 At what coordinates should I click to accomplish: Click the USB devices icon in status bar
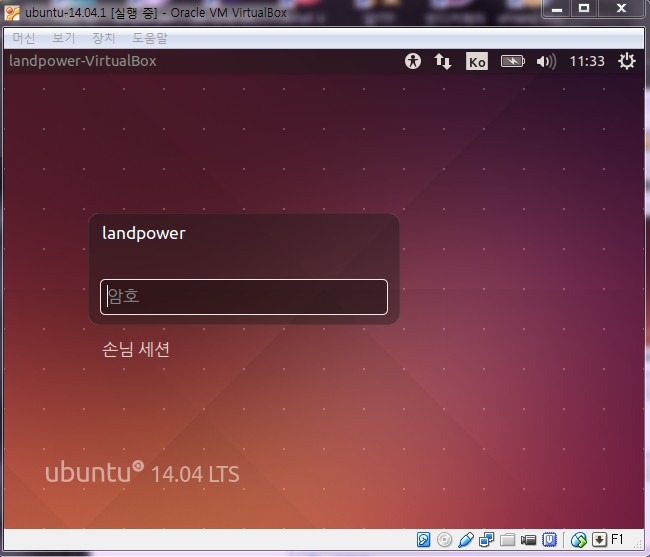[466, 540]
